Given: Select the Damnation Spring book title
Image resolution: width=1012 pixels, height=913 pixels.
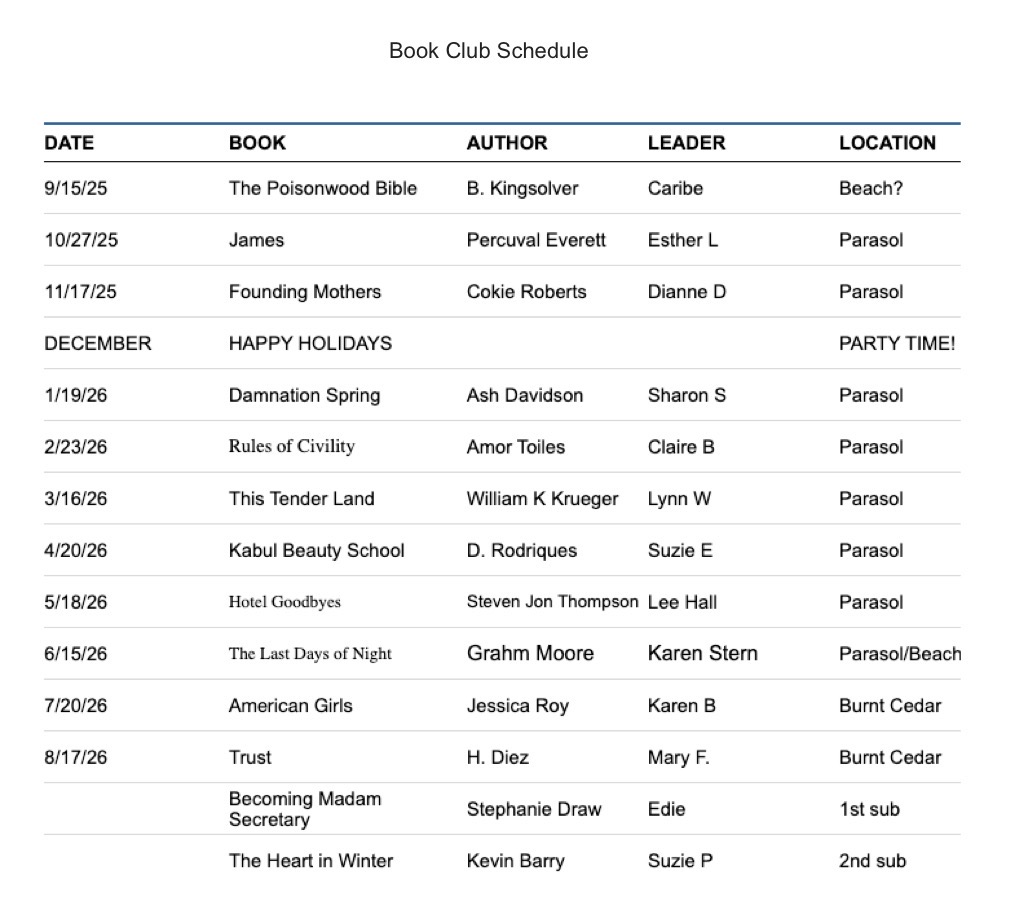Looking at the screenshot, I should pyautogui.click(x=304, y=396).
